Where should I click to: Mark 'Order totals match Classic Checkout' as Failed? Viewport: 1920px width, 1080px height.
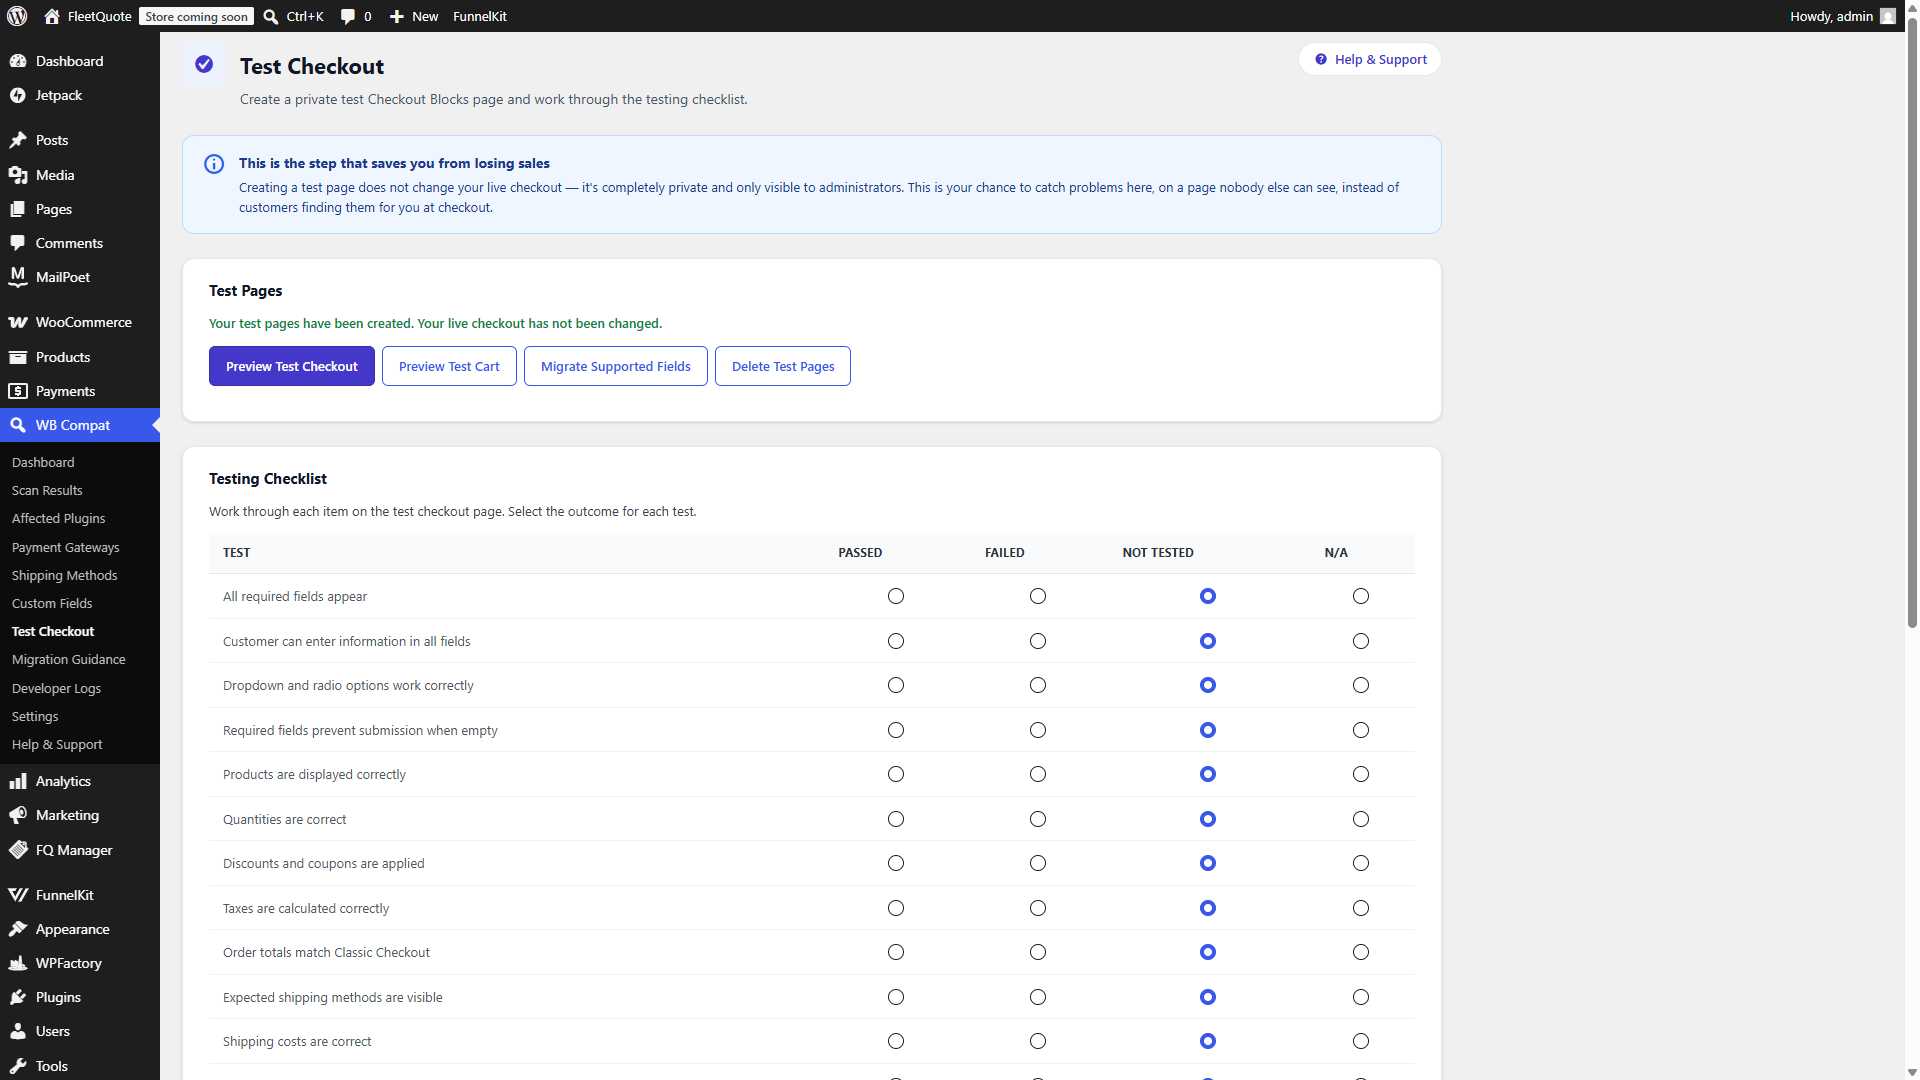point(1038,952)
